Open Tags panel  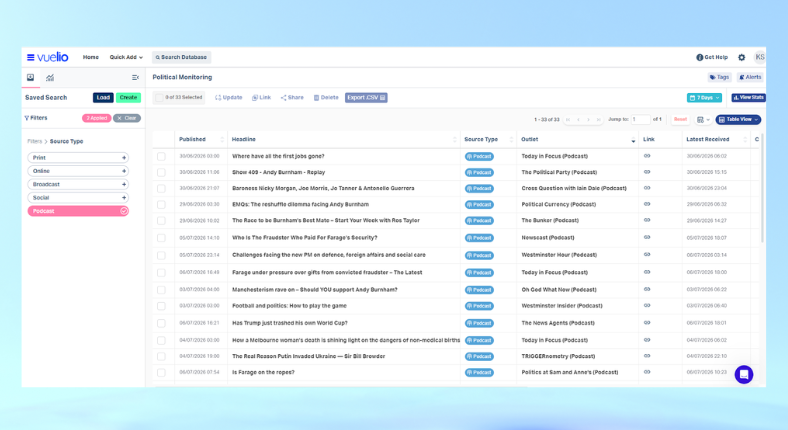pos(719,77)
